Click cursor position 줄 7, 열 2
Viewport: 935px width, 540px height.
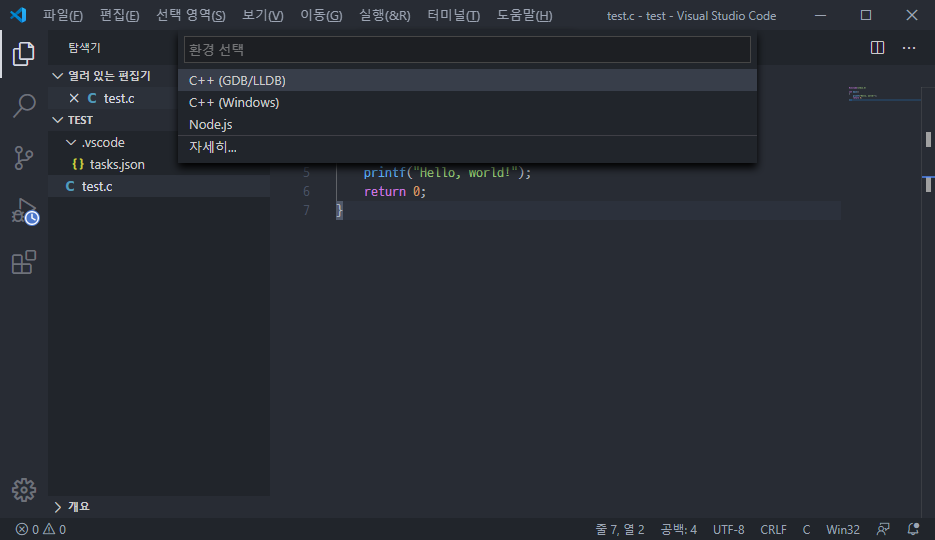tap(620, 529)
